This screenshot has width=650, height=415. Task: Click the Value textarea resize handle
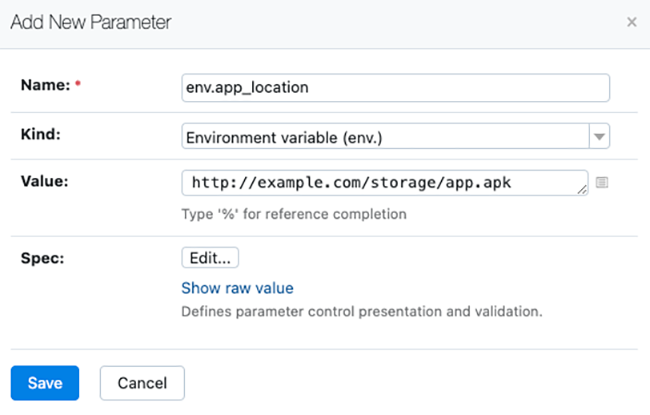tap(582, 189)
